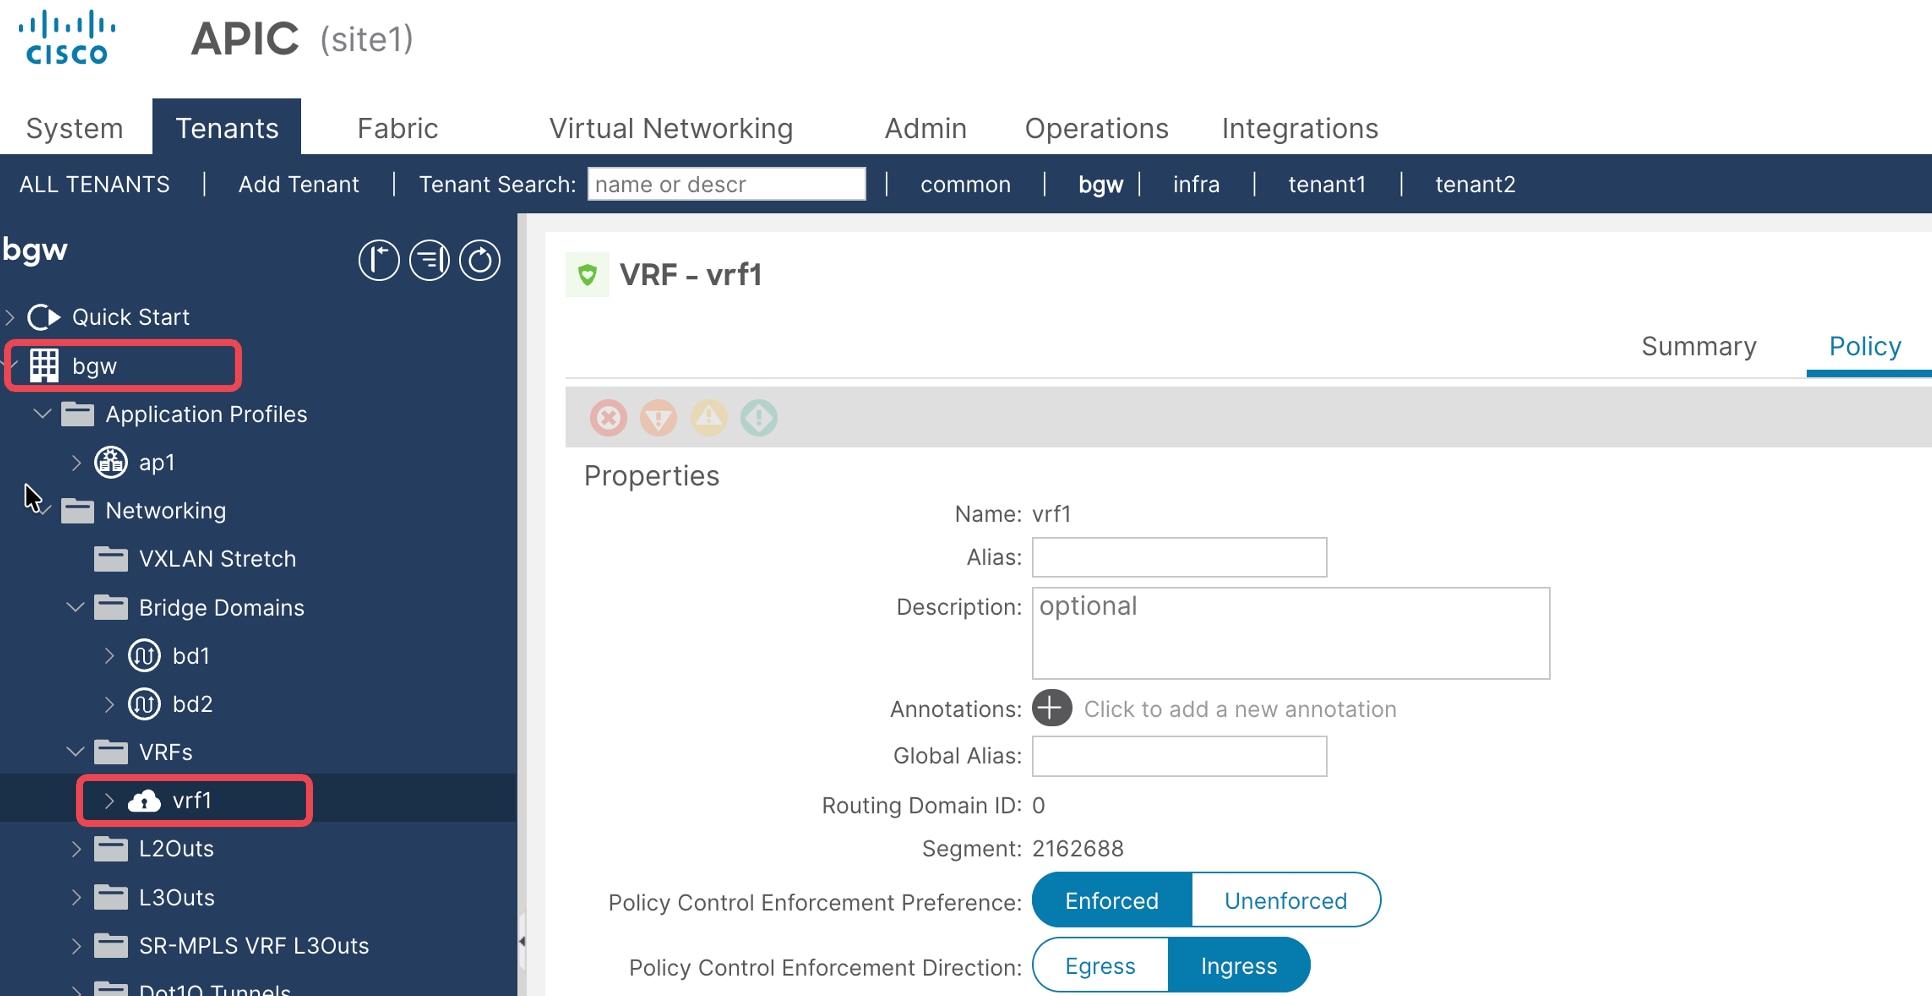Set enforcement direction to Ingress
1932x996 pixels.
point(1238,965)
